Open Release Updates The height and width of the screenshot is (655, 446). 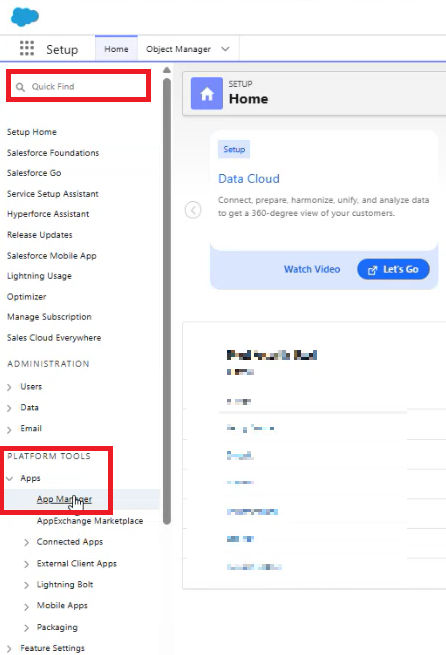[40, 235]
